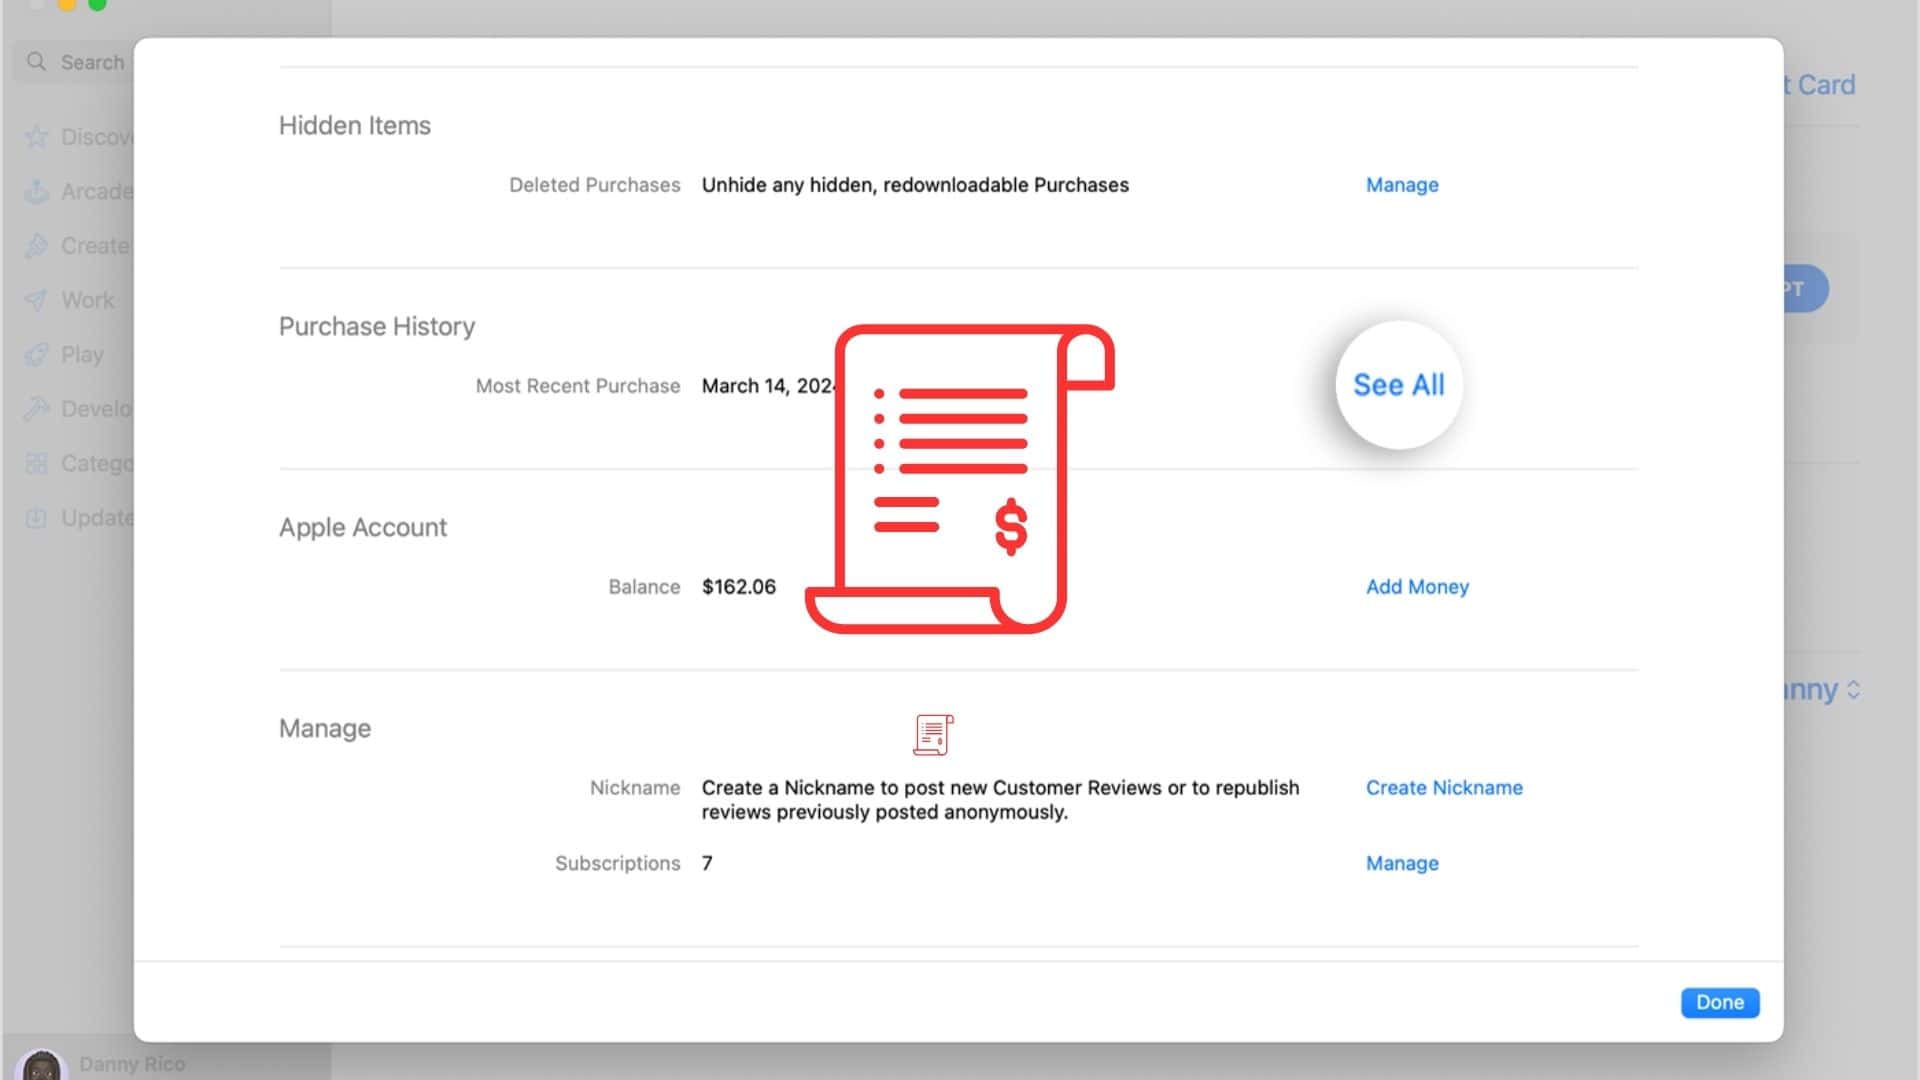Screen dimensions: 1920x1080
Task: Manage hidden deleted purchases
Action: pyautogui.click(x=1402, y=185)
